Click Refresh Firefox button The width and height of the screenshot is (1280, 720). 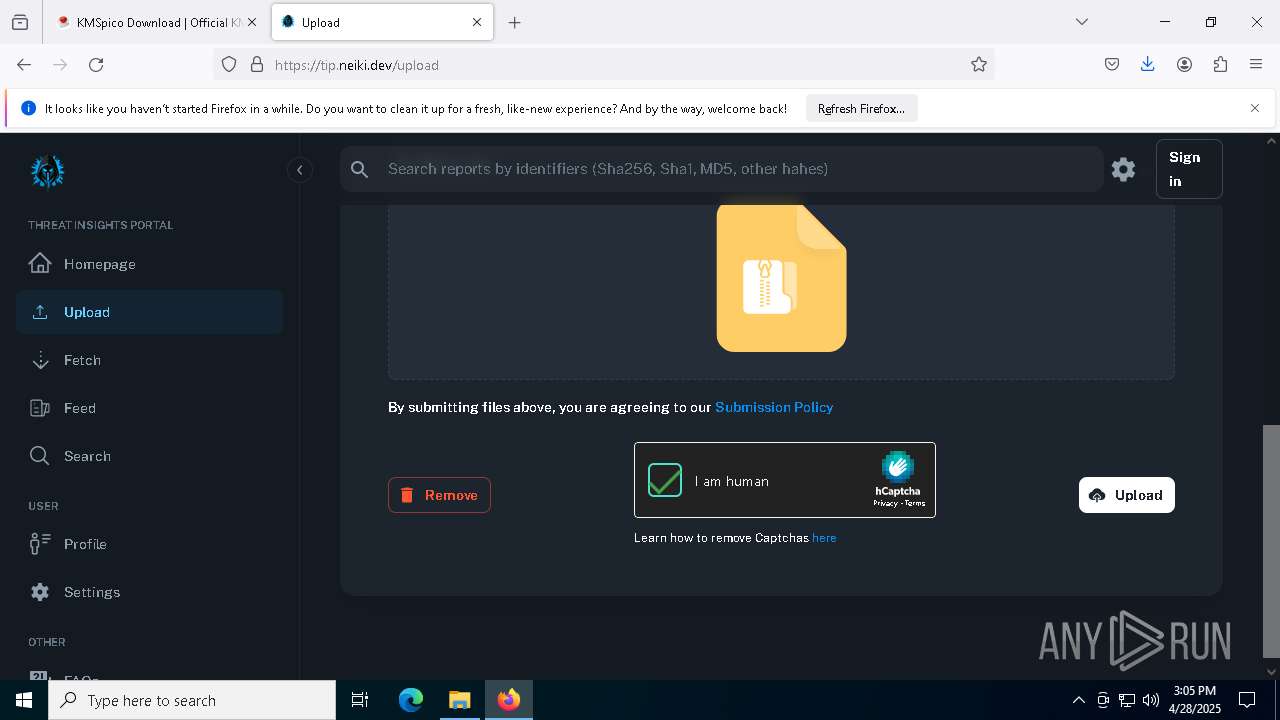tap(861, 109)
